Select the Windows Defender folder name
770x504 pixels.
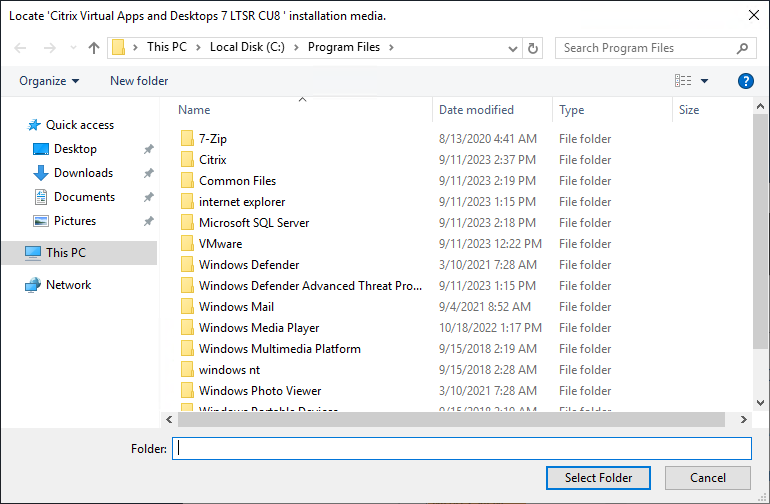[x=249, y=265]
